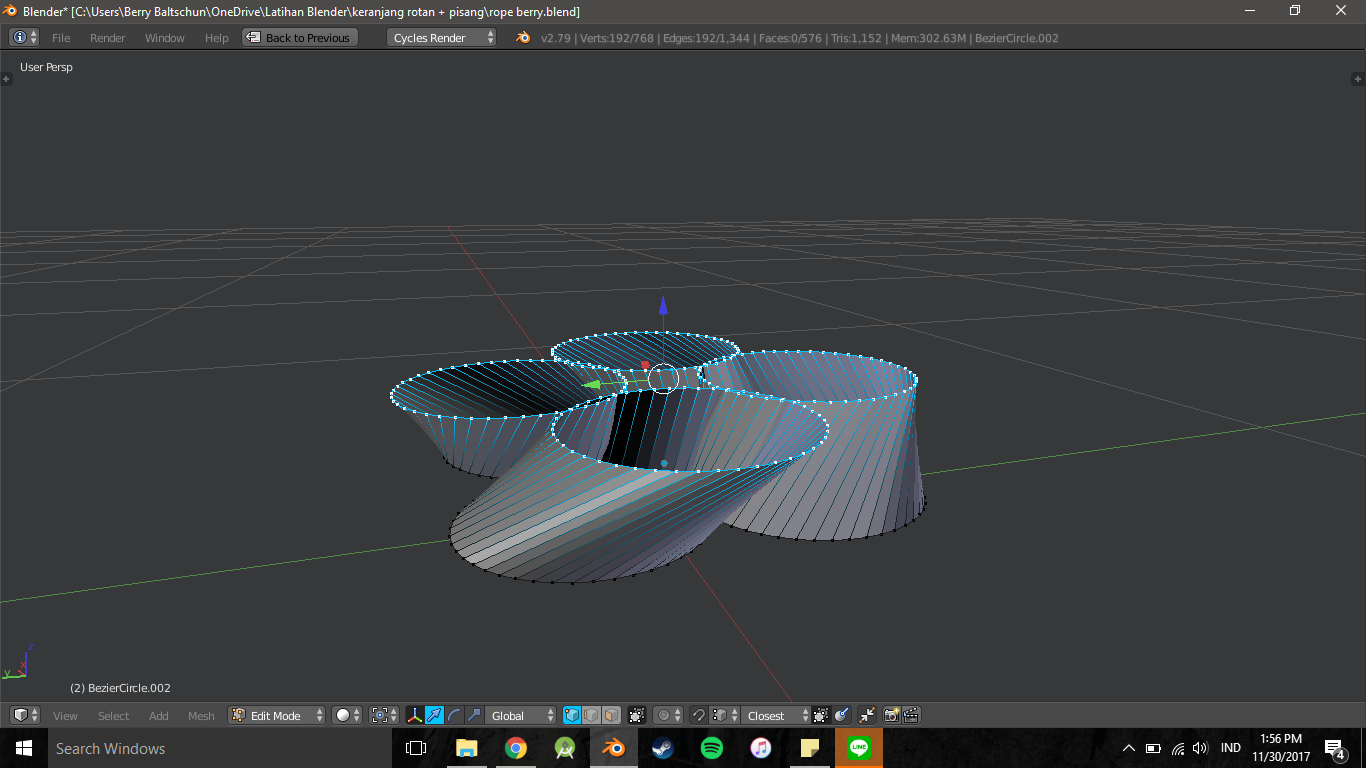Open the Add menu in viewport header
Screen dimensions: 1366x768
point(159,716)
